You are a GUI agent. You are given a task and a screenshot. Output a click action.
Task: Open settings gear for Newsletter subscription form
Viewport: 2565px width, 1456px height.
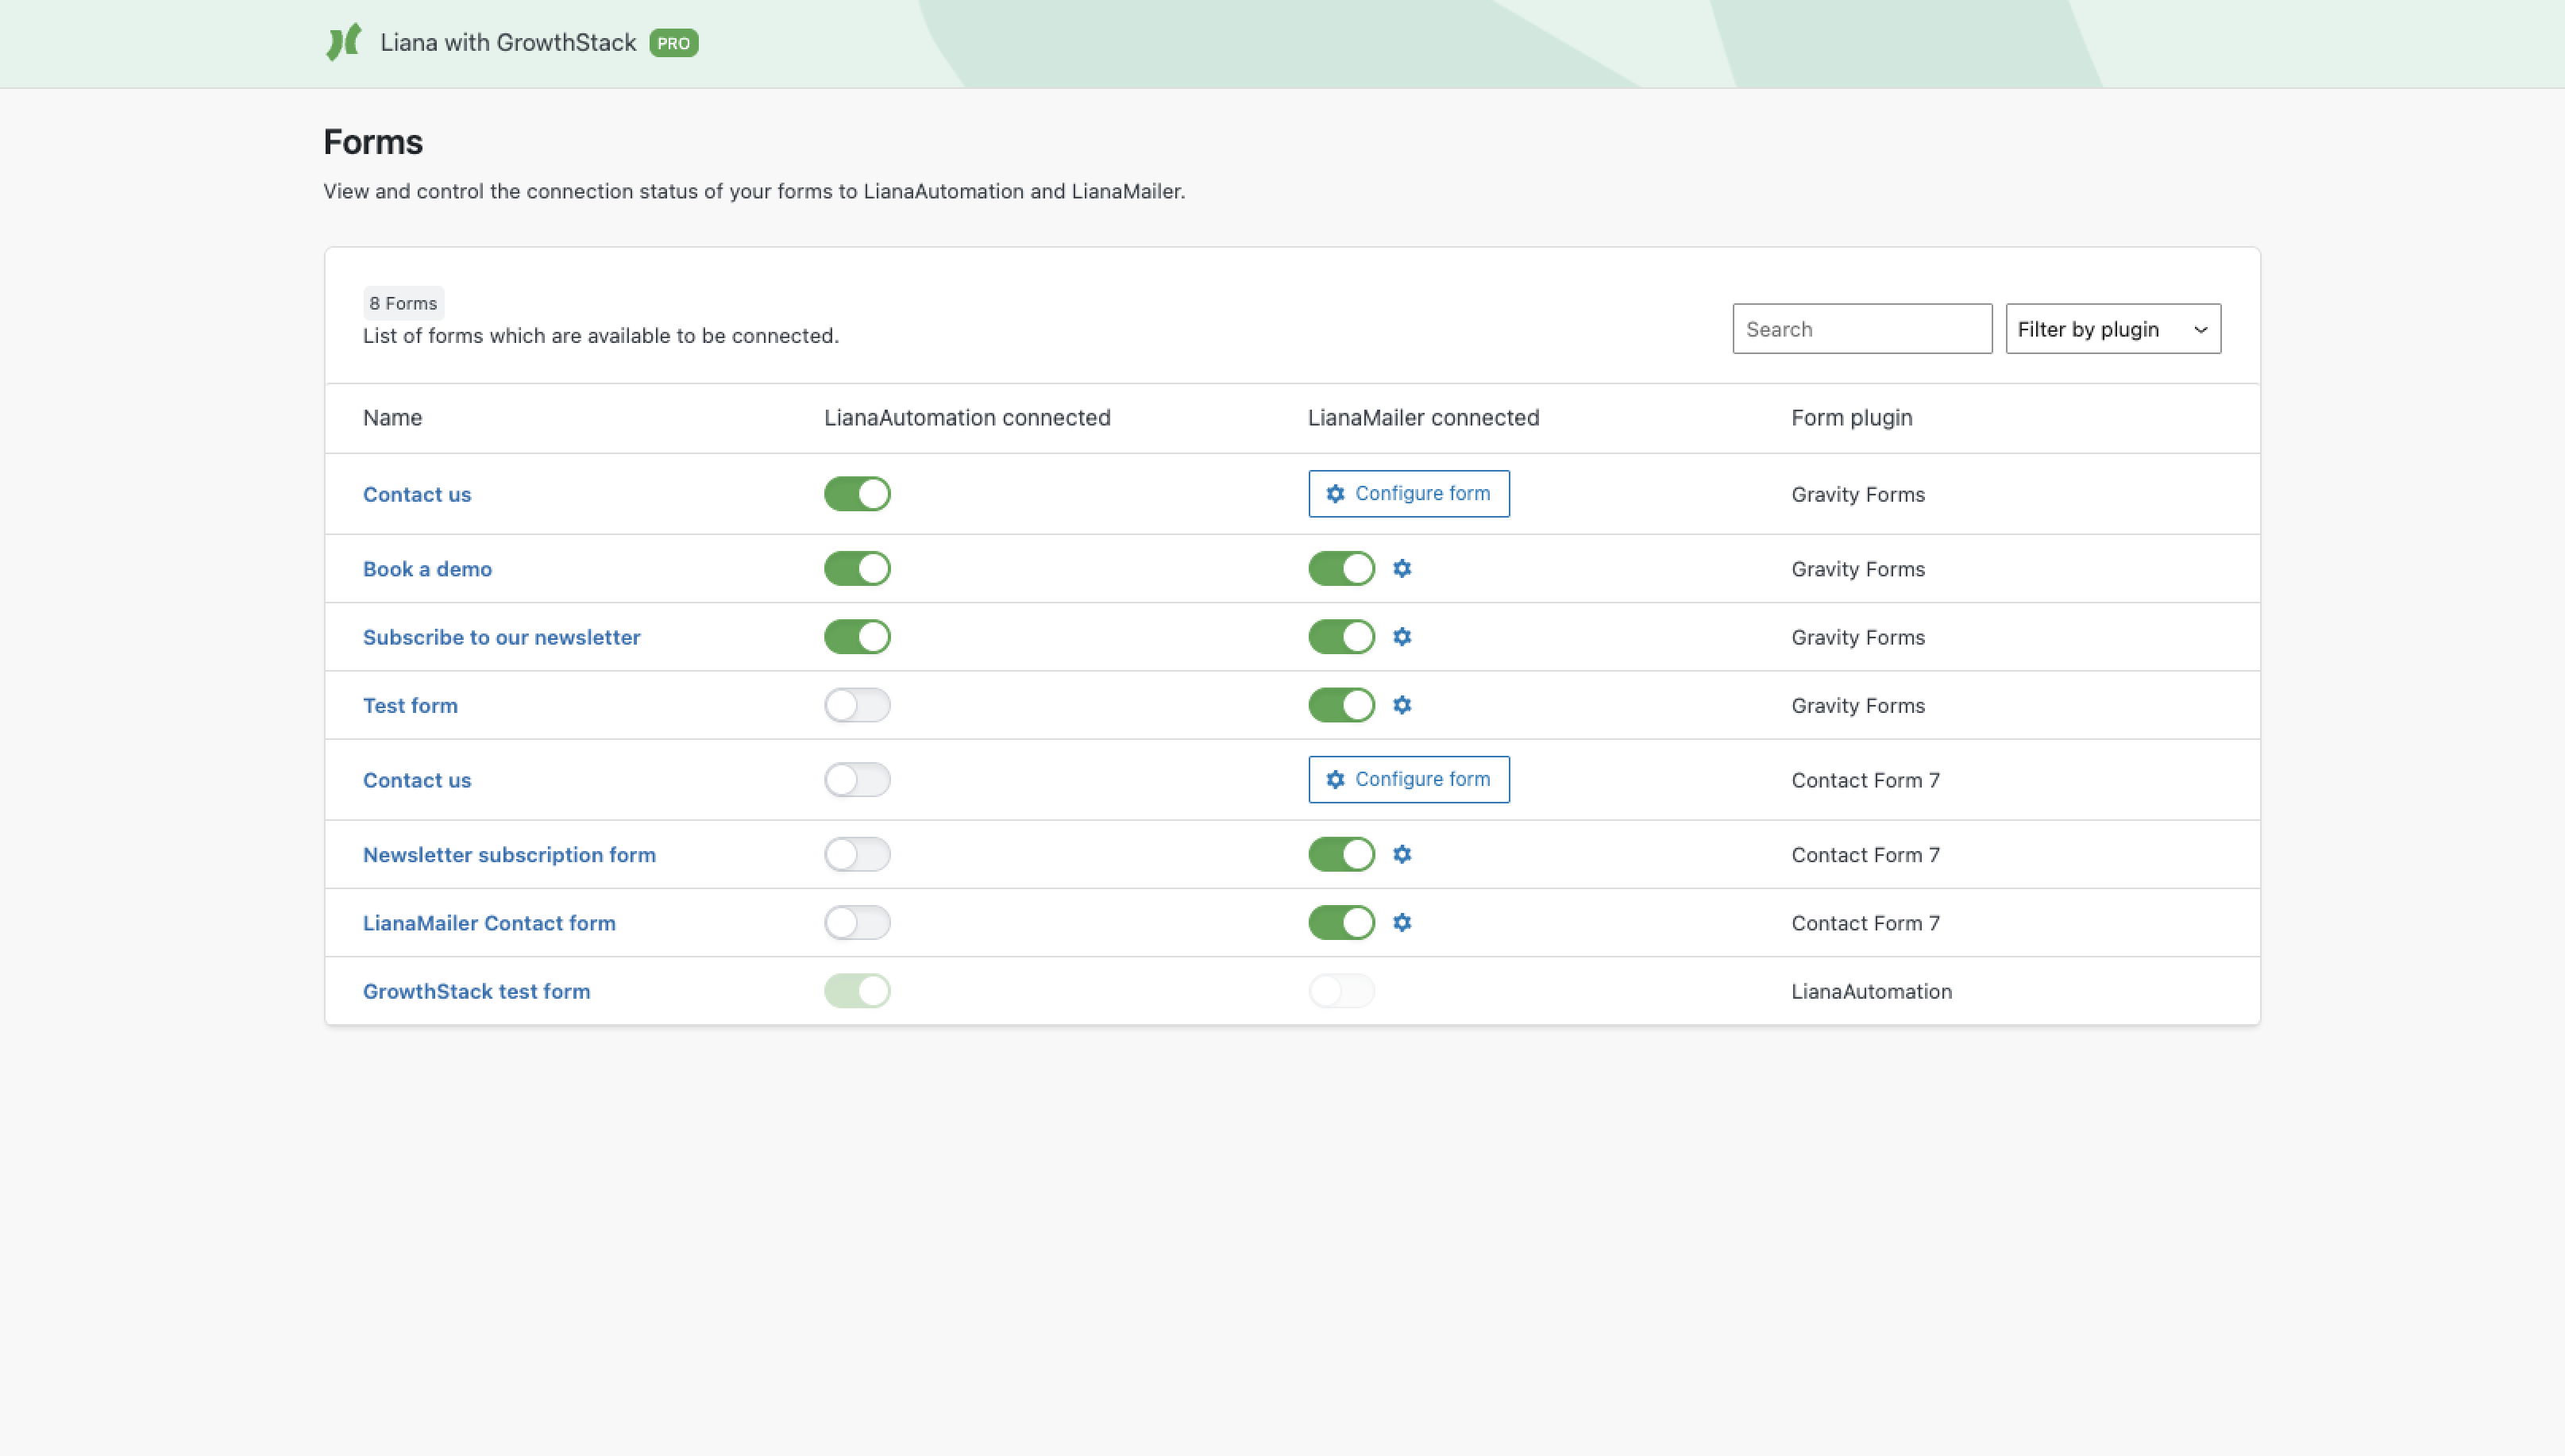coord(1402,854)
